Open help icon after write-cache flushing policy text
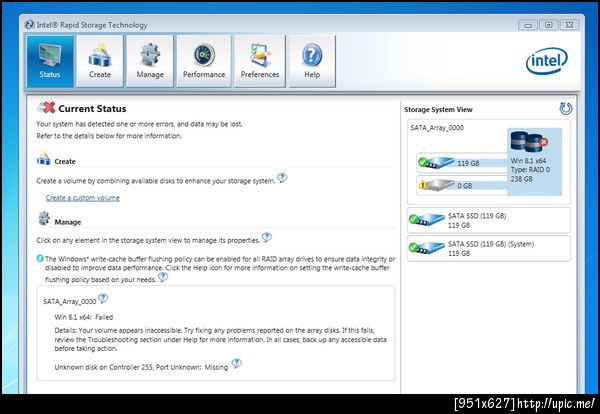This screenshot has width=600, height=414. pyautogui.click(x=163, y=277)
